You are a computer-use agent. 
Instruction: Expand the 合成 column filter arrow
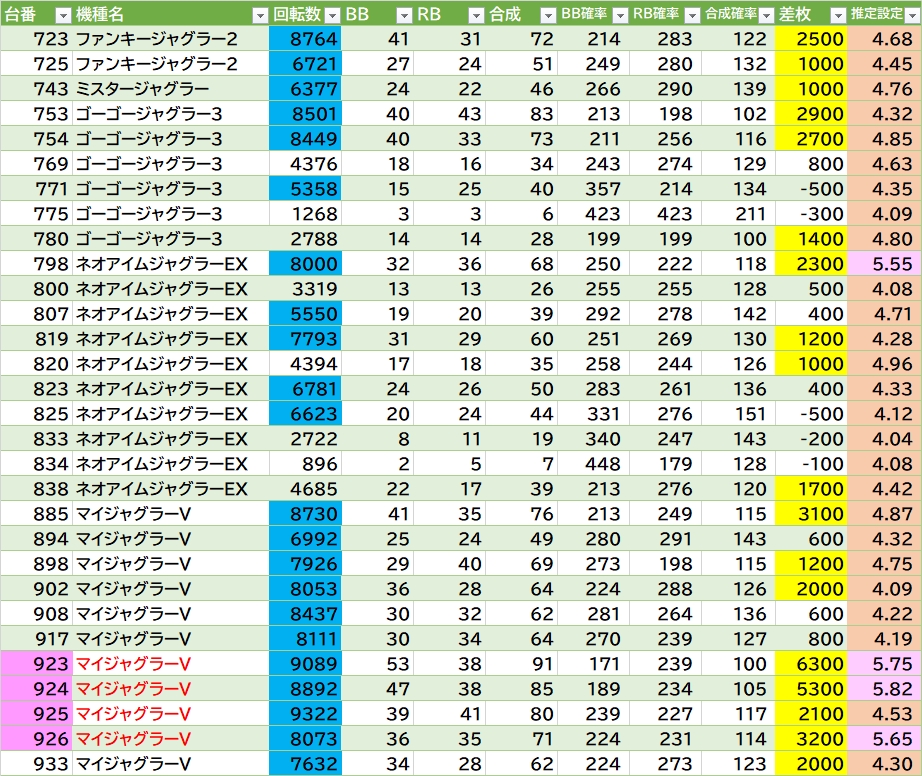tap(548, 15)
